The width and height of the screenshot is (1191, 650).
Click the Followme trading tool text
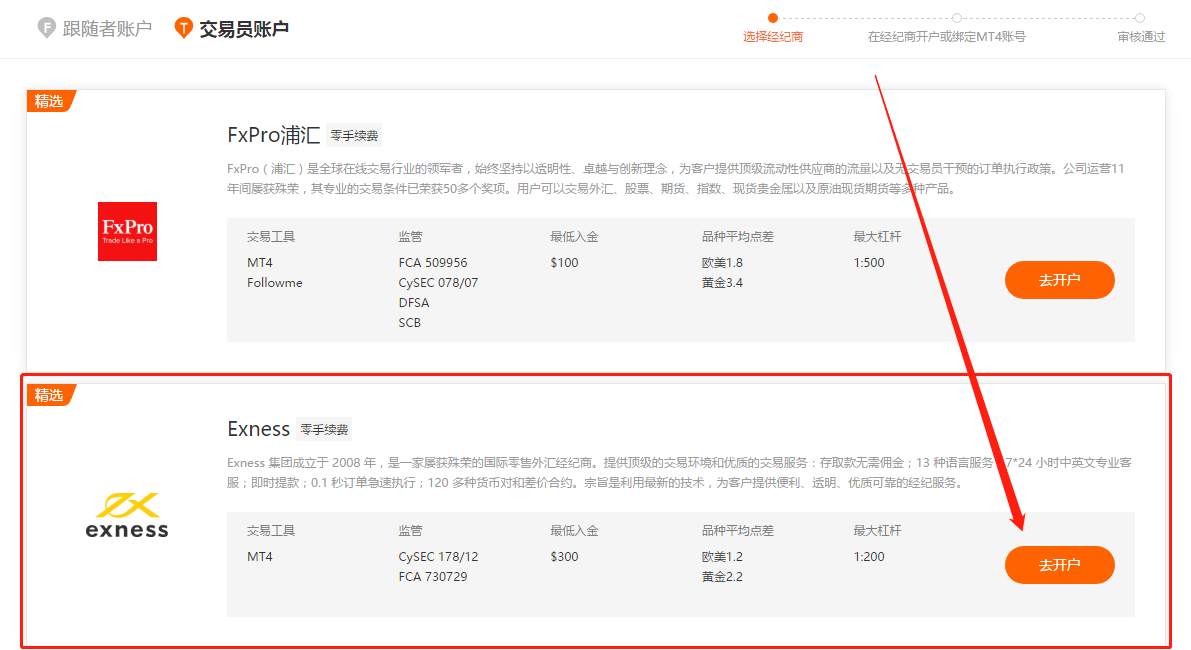click(275, 282)
